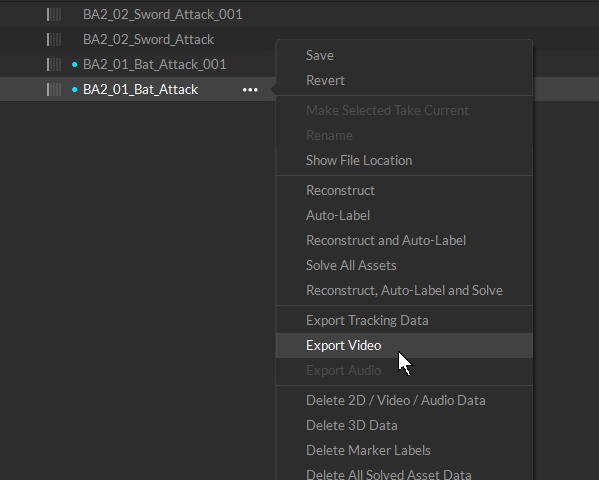
Task: Click the cyan dot beside BA2_01_Bat_Attack_001
Action: pyautogui.click(x=74, y=65)
